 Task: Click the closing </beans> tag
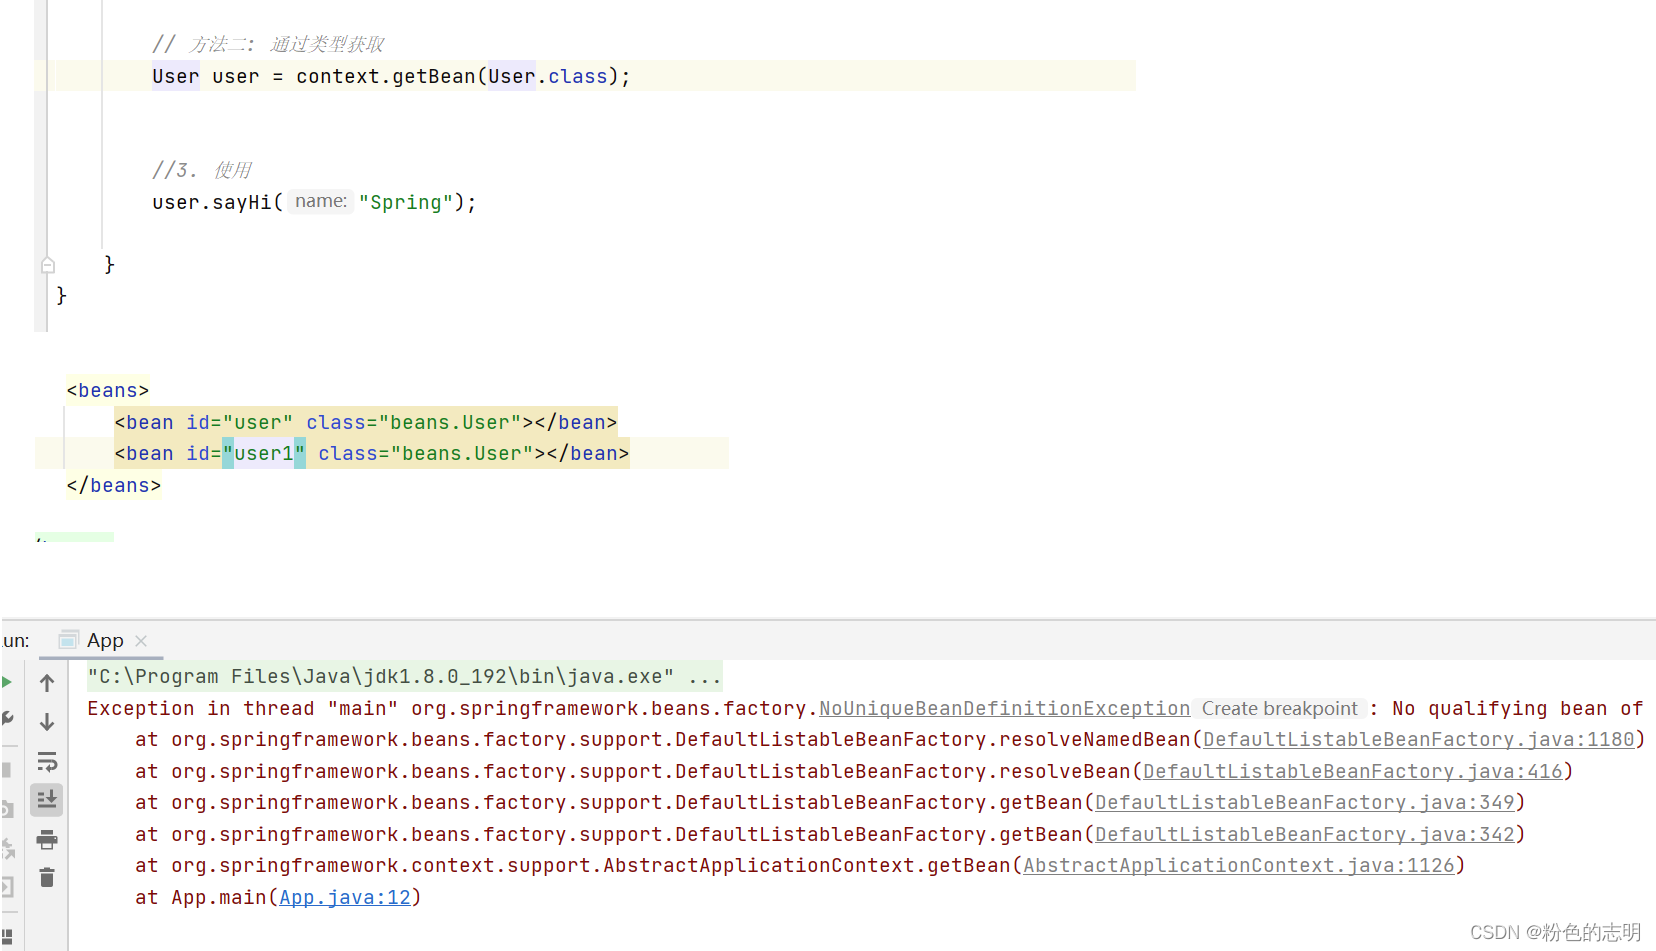[114, 486]
